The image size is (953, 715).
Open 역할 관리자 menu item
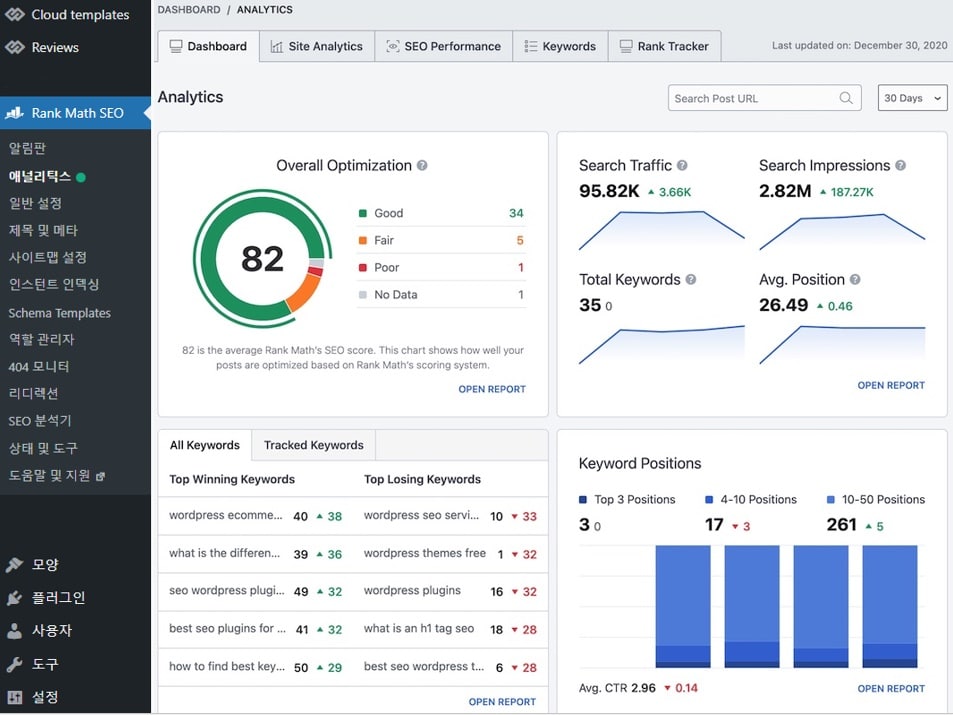[41, 339]
